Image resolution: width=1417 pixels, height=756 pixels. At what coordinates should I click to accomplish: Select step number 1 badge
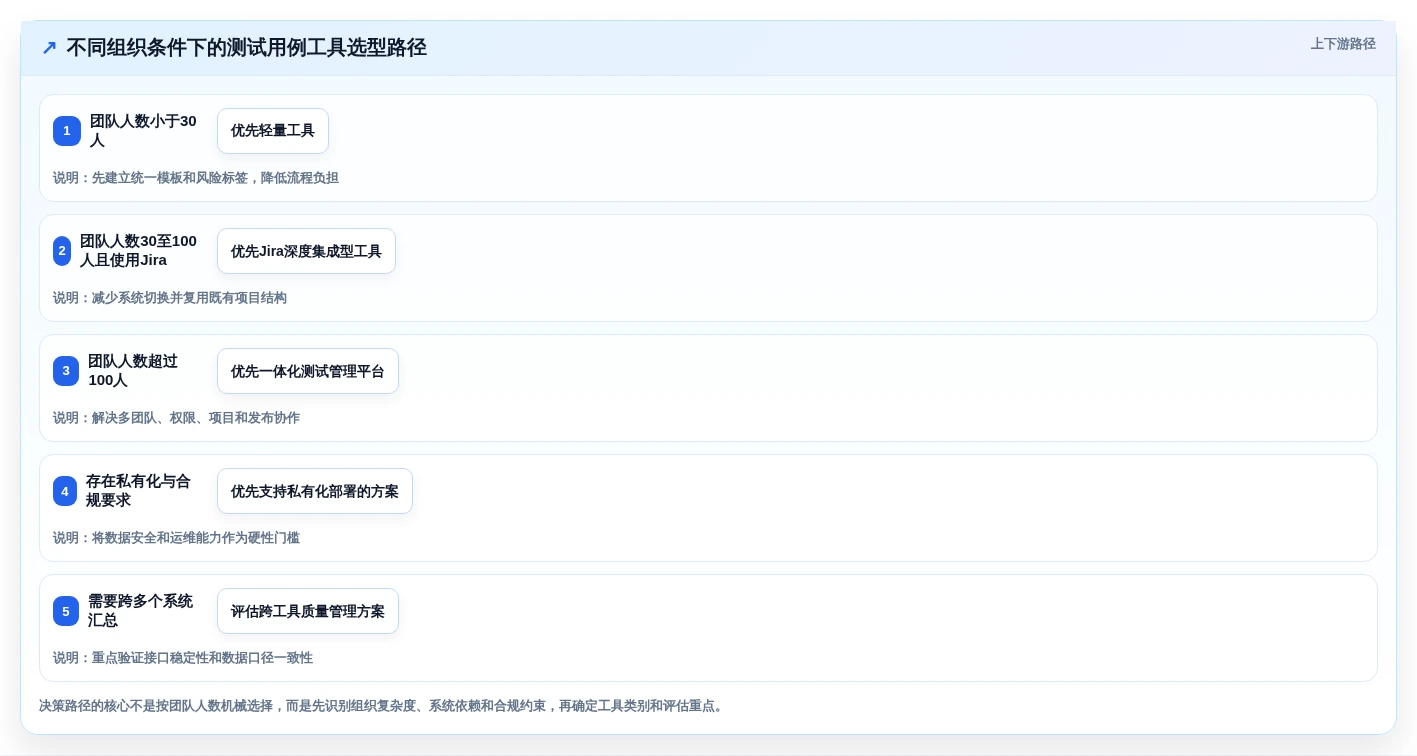(67, 131)
